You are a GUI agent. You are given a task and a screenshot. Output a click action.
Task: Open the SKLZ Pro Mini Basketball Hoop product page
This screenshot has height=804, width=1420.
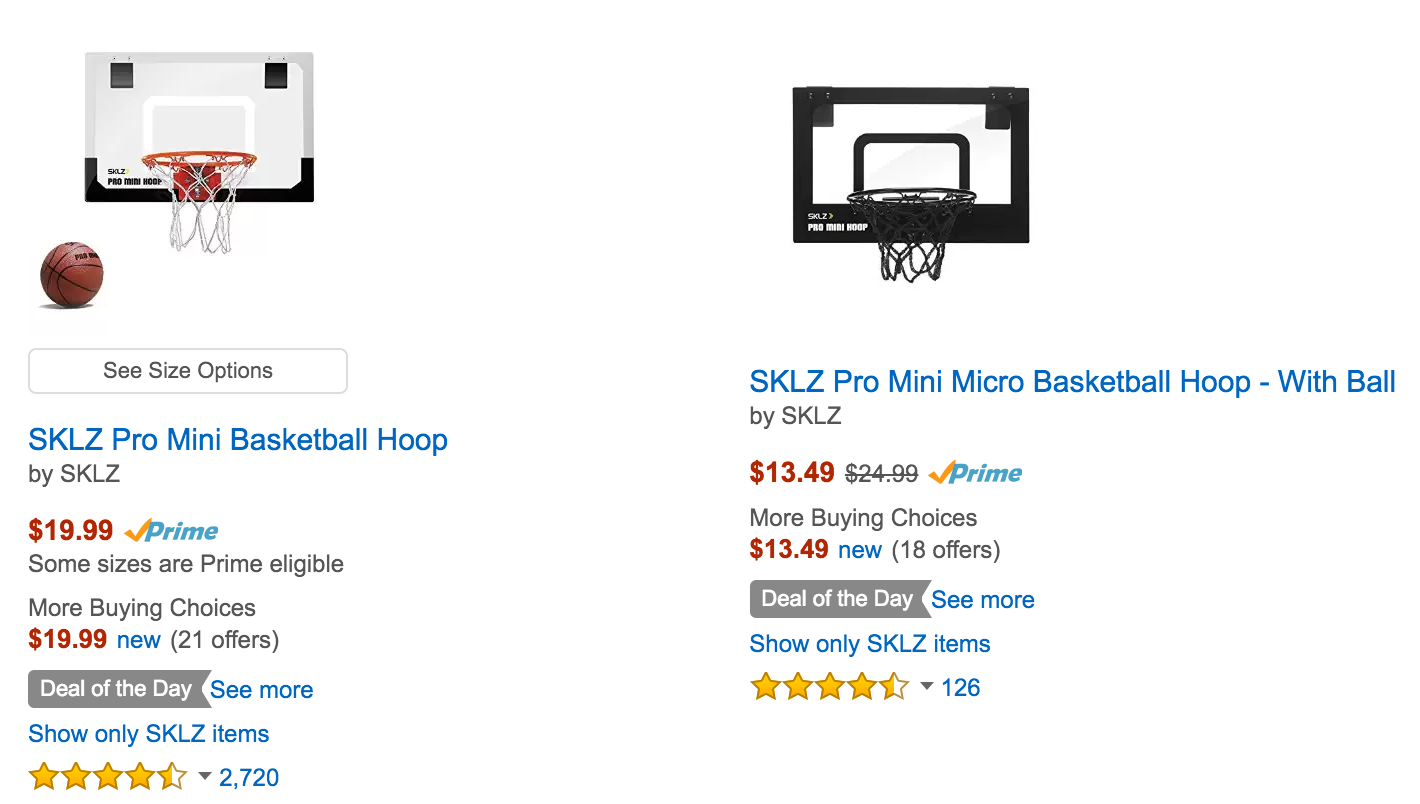(x=237, y=440)
